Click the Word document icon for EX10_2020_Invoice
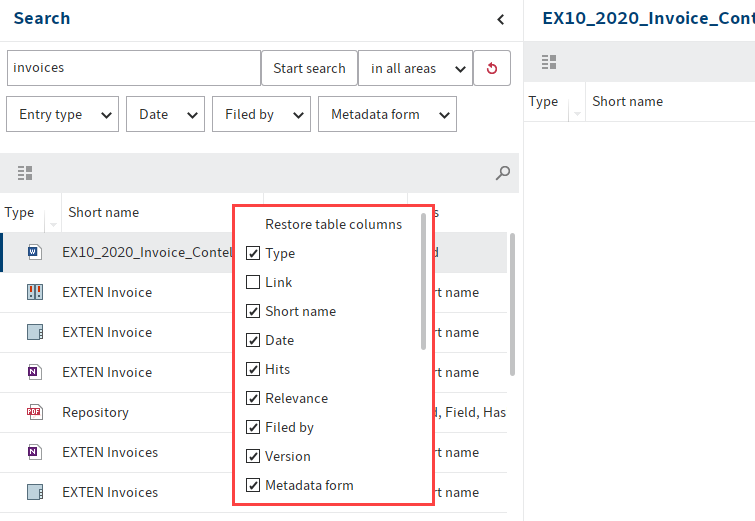755x521 pixels. (34, 252)
